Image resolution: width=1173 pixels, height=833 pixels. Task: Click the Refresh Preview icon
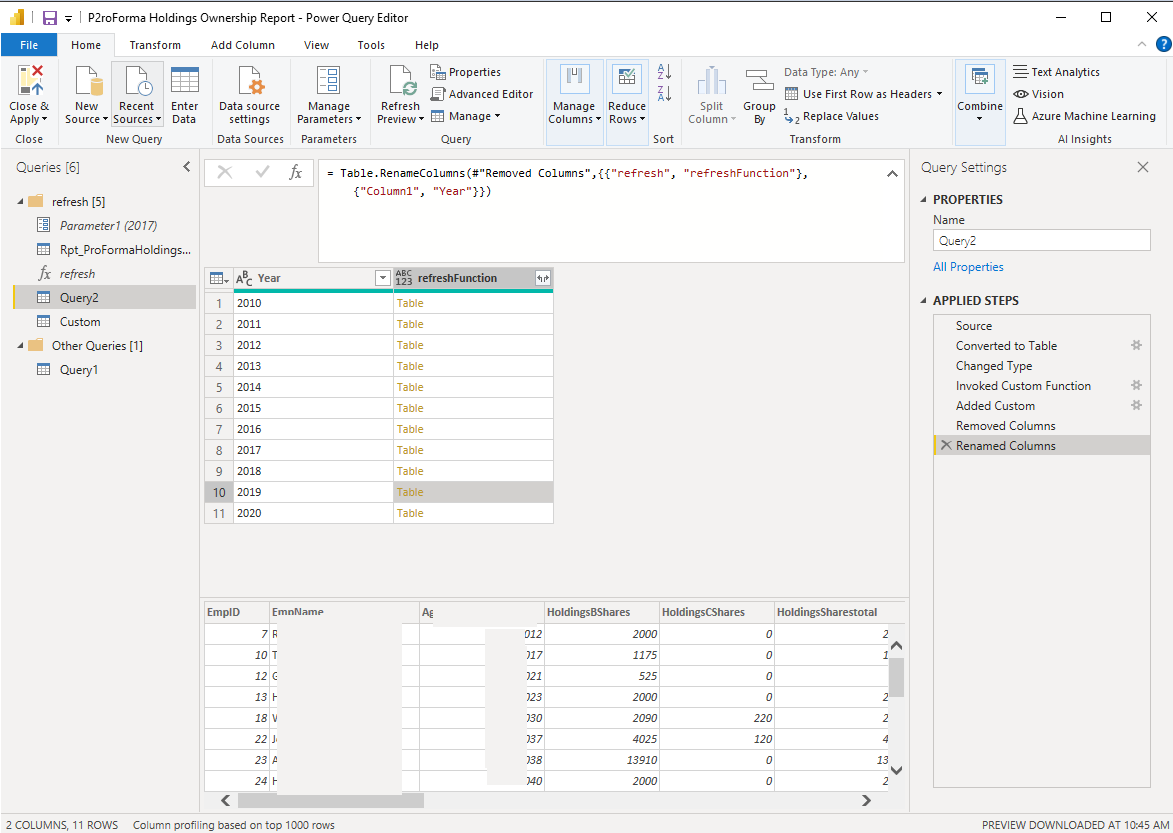400,82
